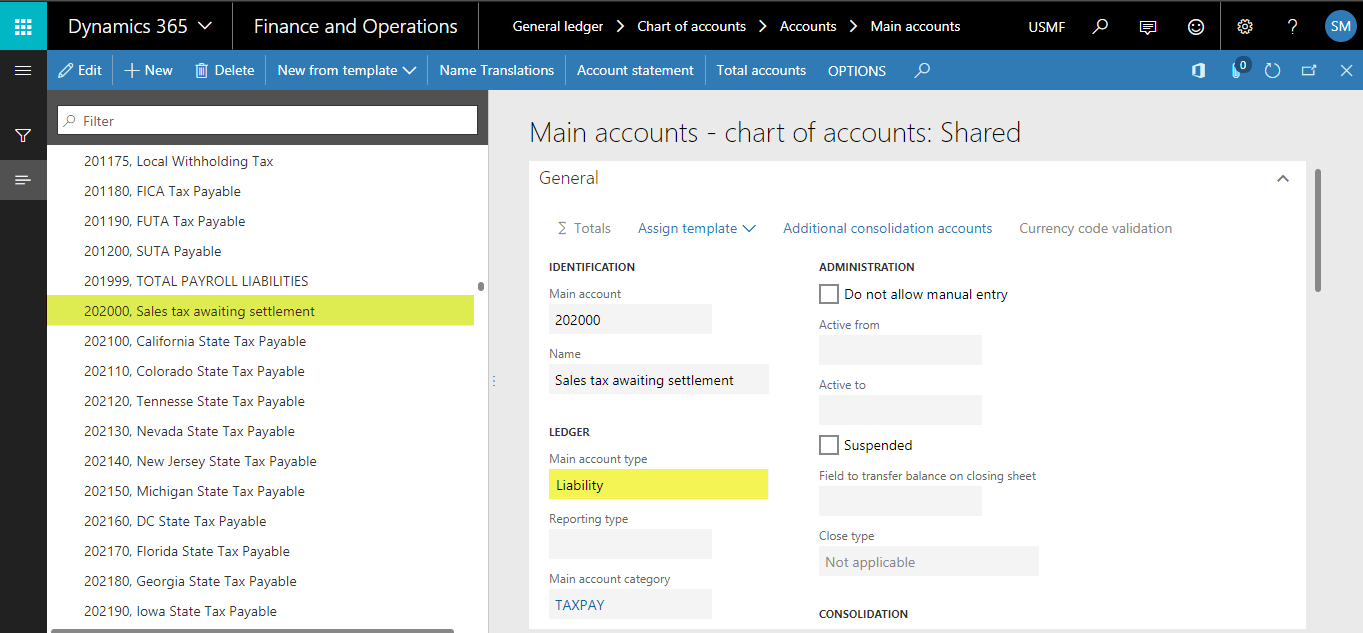Open the filter pane funnel icon
This screenshot has height=633, width=1363.
click(23, 136)
